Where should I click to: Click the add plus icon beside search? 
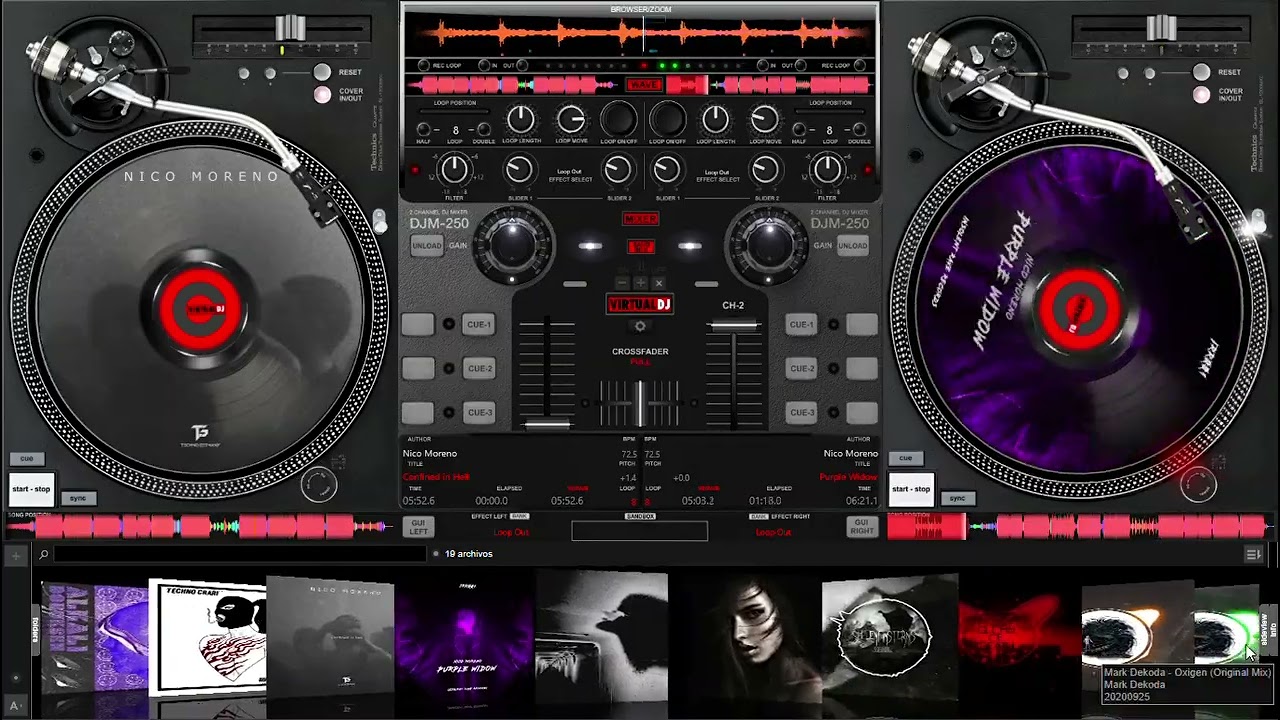(x=16, y=554)
